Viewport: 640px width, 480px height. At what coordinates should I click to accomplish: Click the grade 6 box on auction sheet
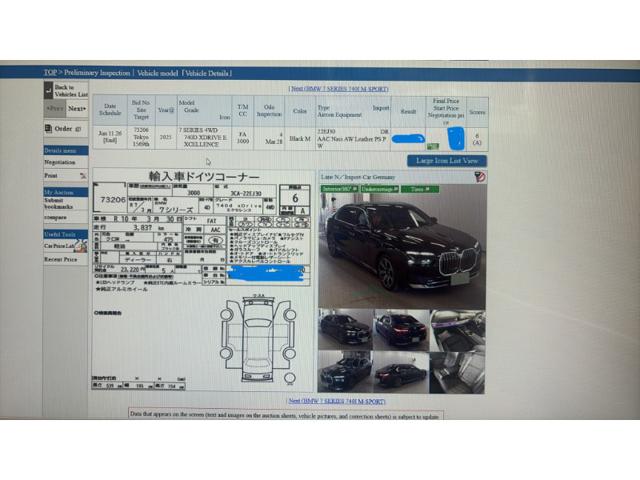[x=295, y=198]
